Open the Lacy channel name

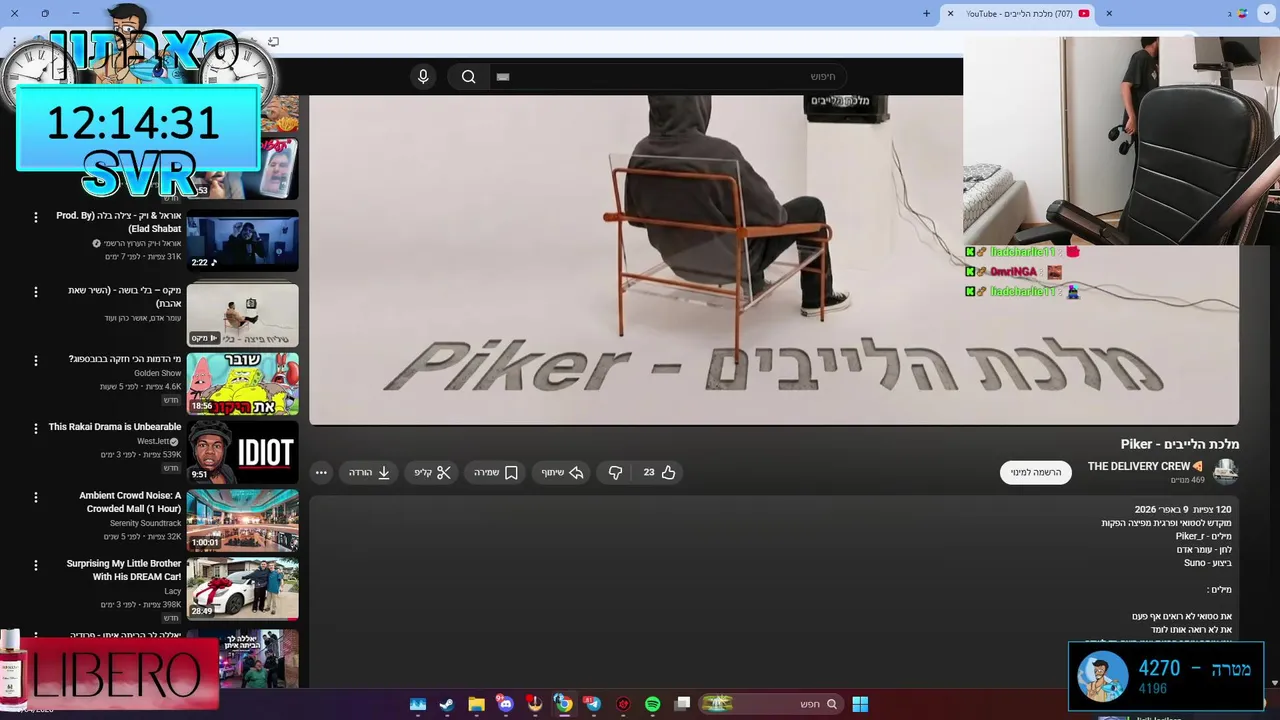tap(173, 591)
